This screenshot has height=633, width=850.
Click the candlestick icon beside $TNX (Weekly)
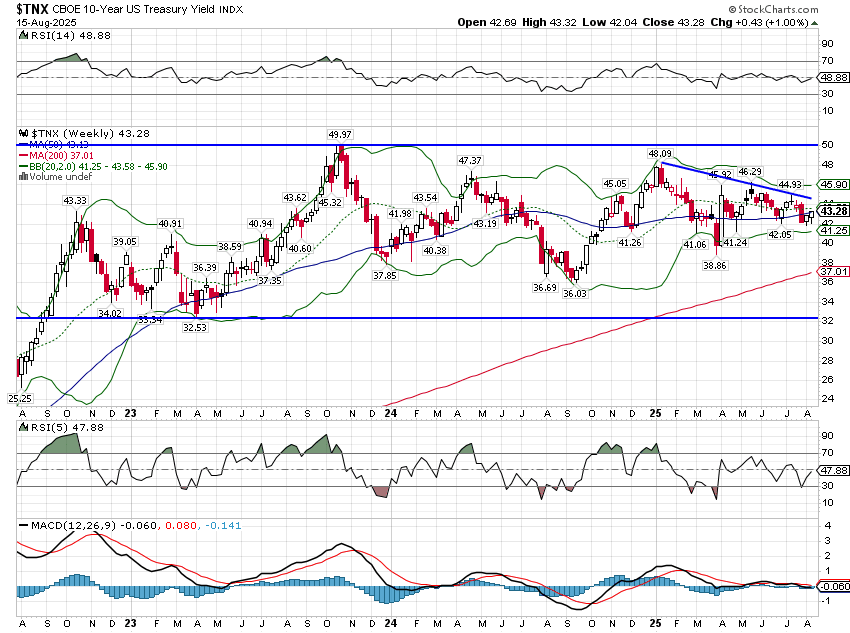[x=21, y=132]
